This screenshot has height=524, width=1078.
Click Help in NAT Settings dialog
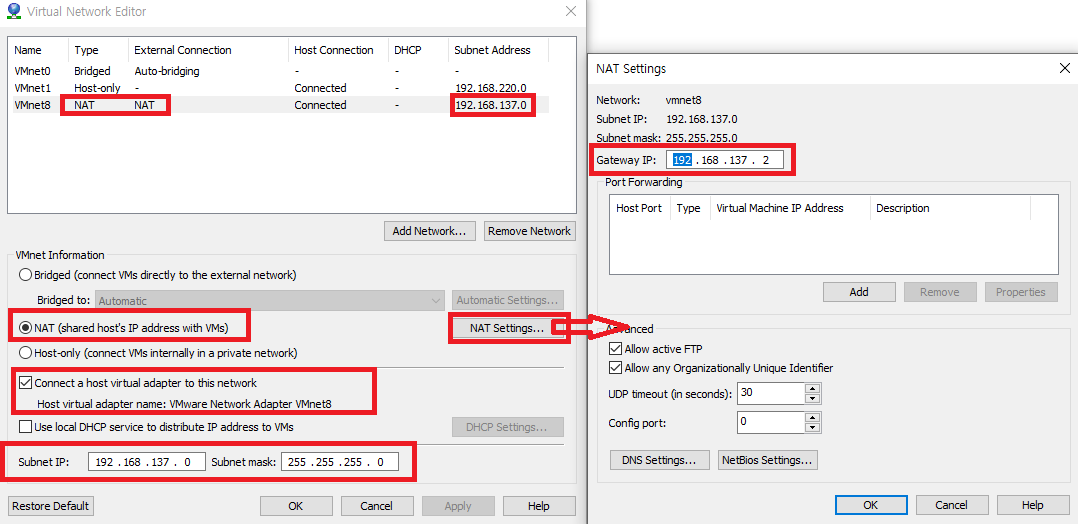(x=1033, y=505)
